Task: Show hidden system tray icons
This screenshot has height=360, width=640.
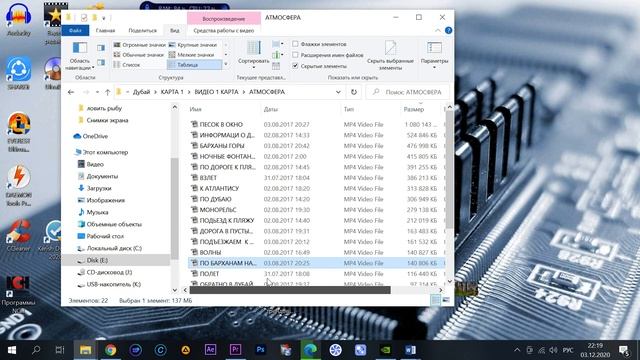Action: [x=517, y=350]
